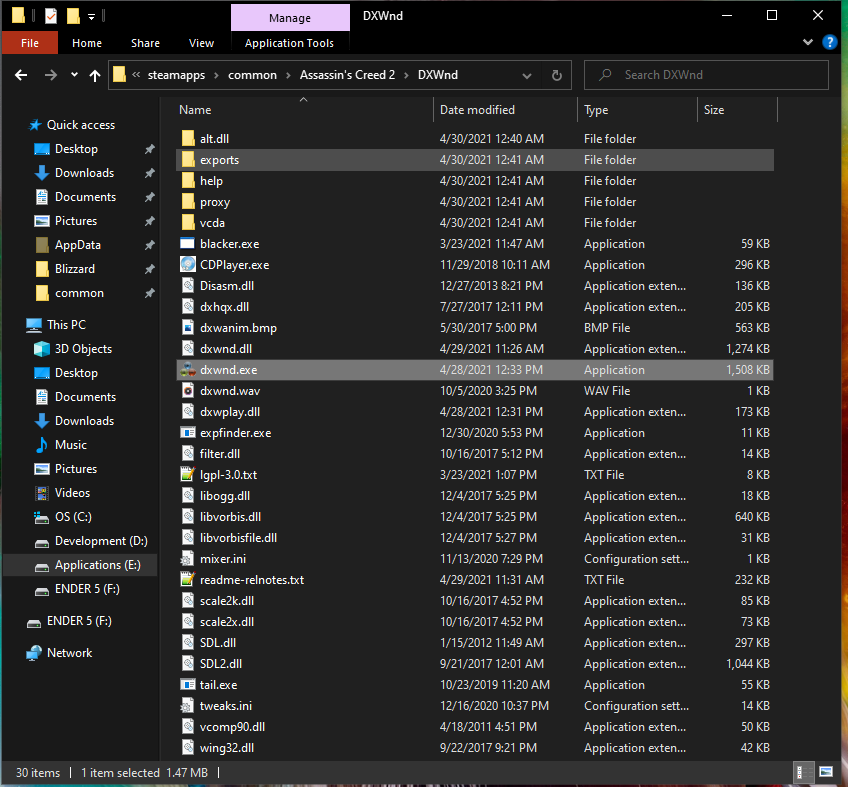
Task: Click the CDPlayer.exe disc icon
Action: pos(188,264)
